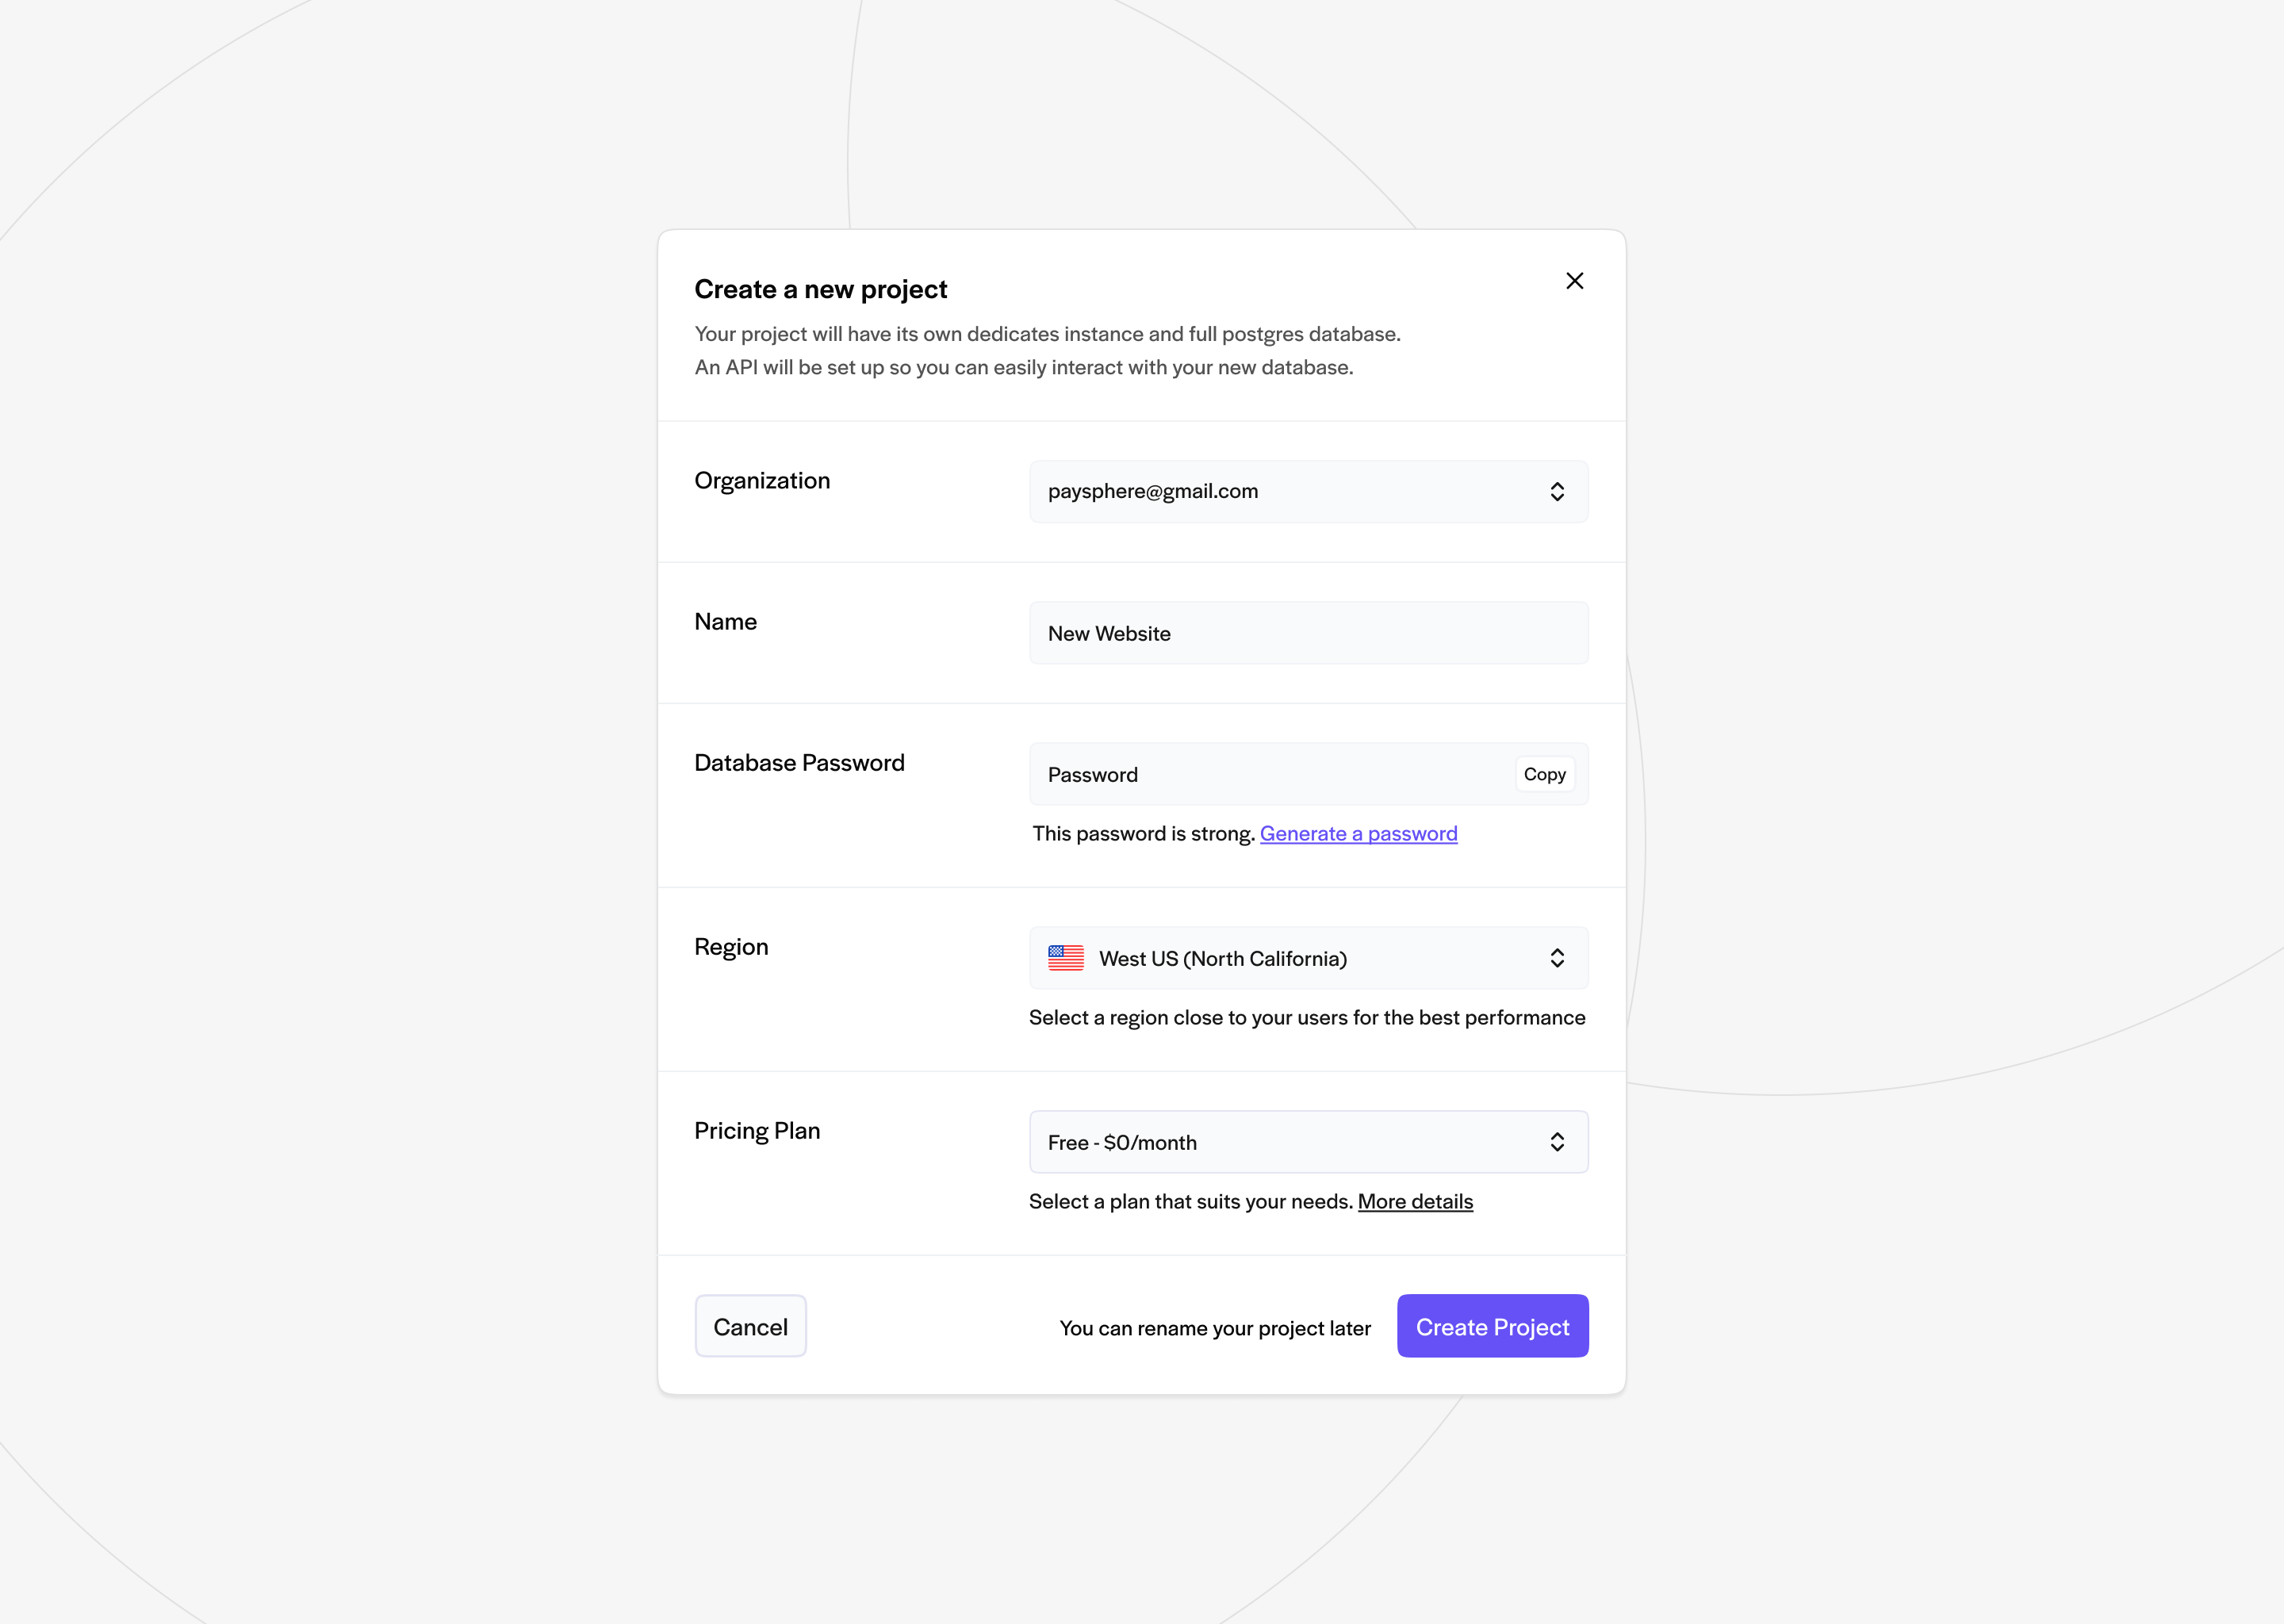The image size is (2284, 1624).
Task: Click the Pricing Plan section label
Action: (757, 1130)
